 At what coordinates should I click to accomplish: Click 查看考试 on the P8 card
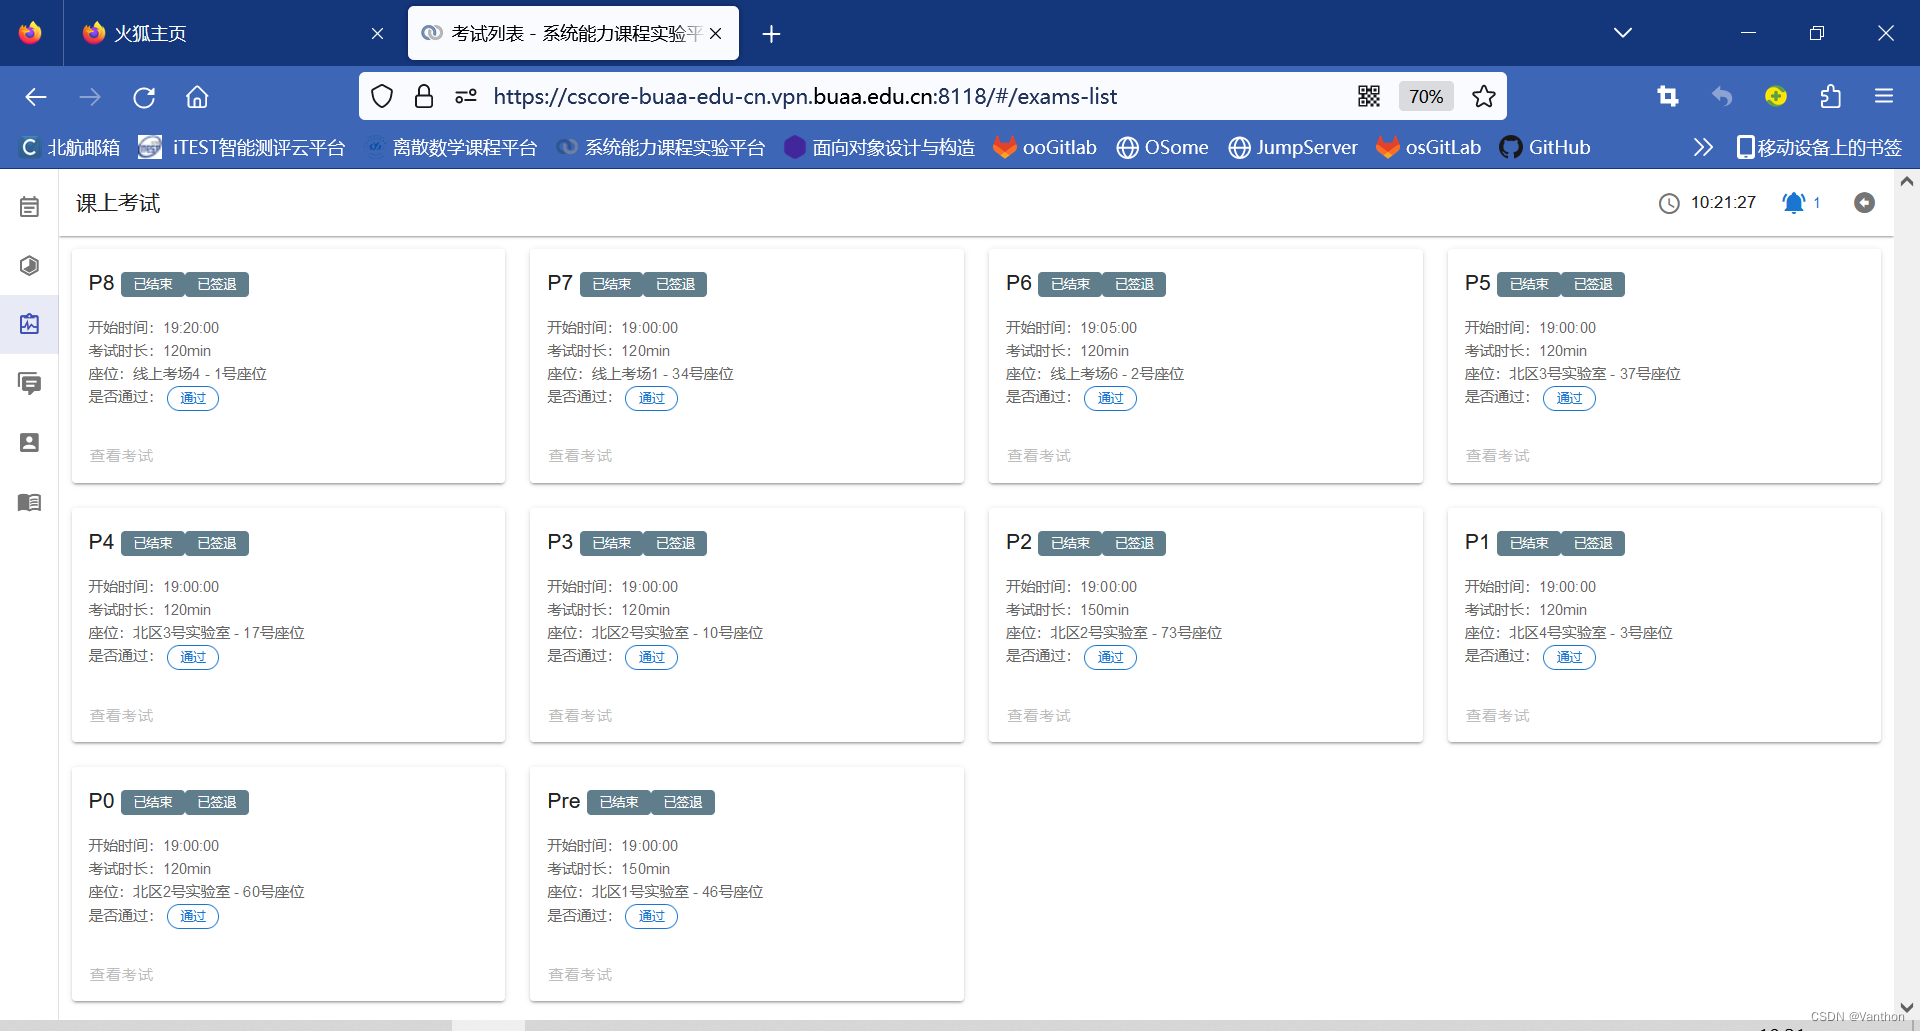pyautogui.click(x=121, y=456)
